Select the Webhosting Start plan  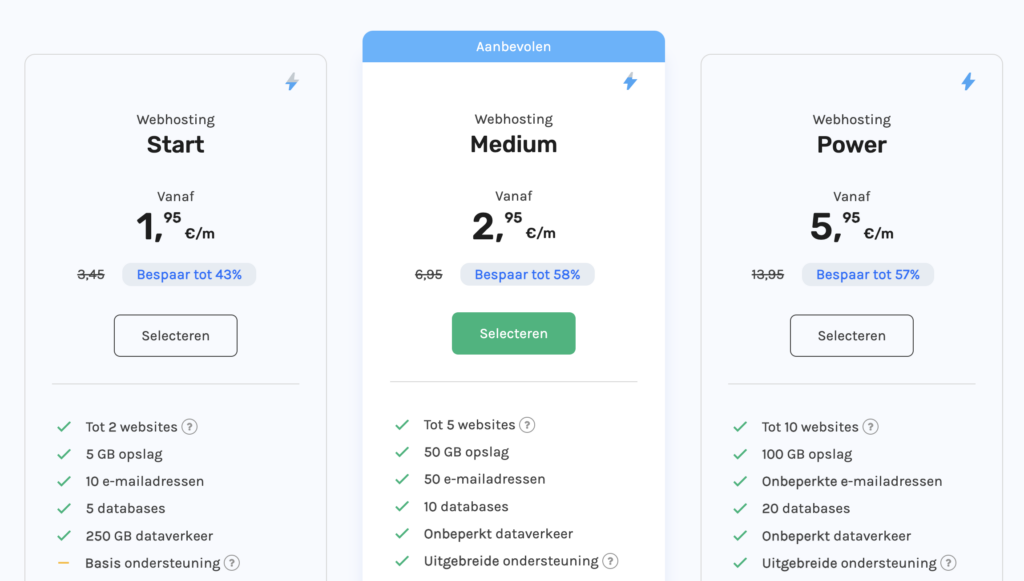coord(175,336)
